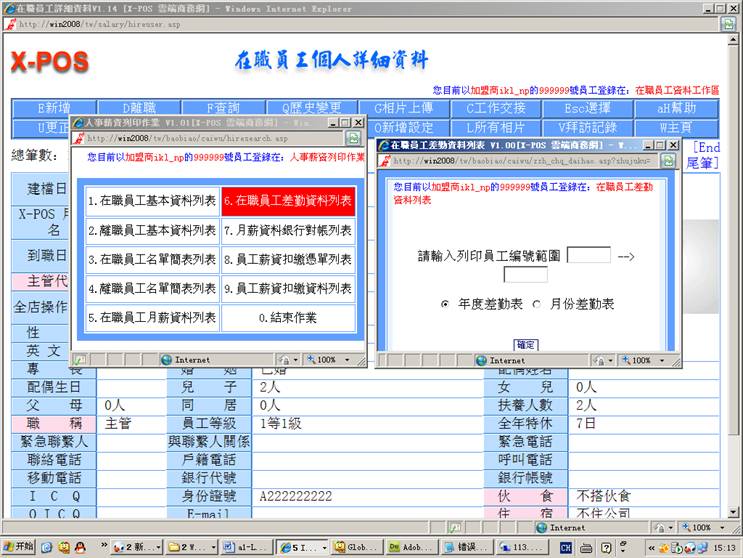Click the refresh icon in the 差勤資料列表 popup address bar

click(667, 160)
